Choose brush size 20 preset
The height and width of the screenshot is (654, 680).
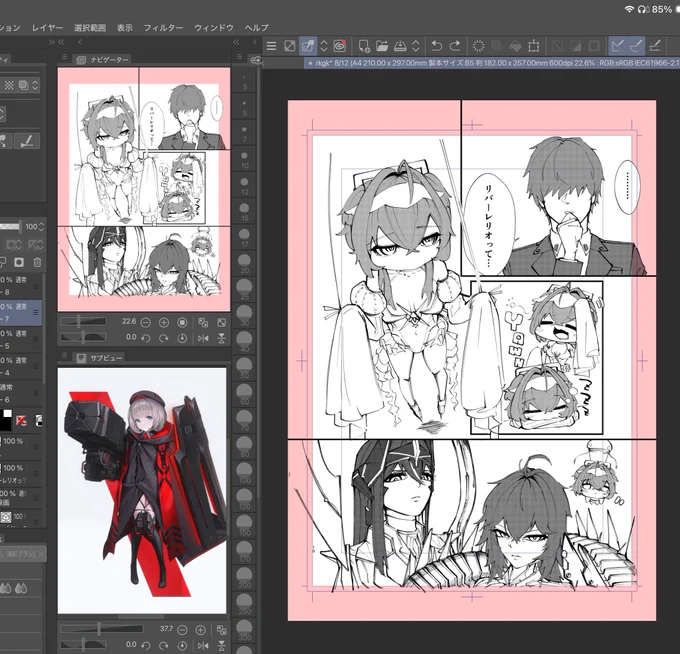[x=245, y=264]
